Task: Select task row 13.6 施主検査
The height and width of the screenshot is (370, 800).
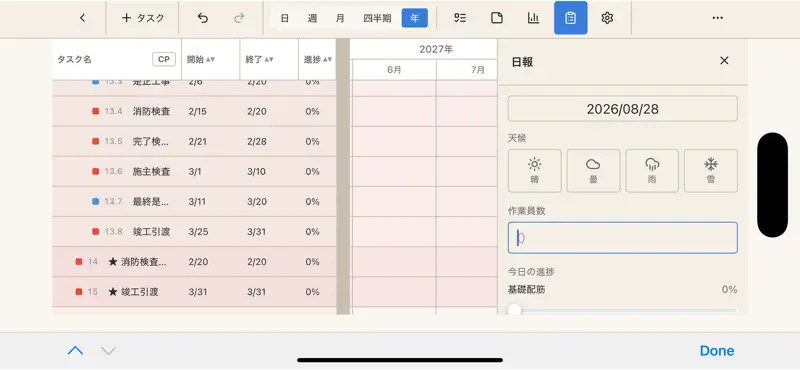Action: [194, 171]
